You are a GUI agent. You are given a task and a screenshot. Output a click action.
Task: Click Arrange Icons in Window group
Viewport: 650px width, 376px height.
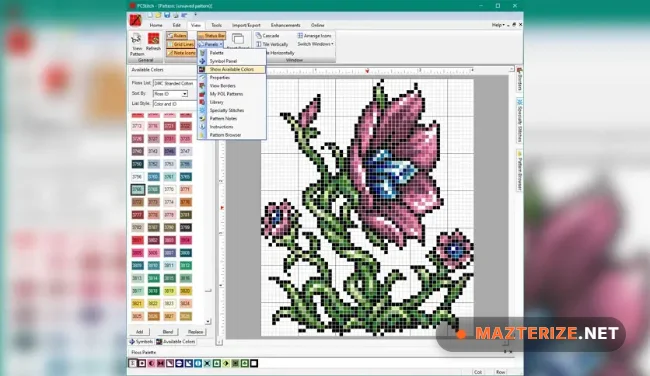click(x=315, y=36)
